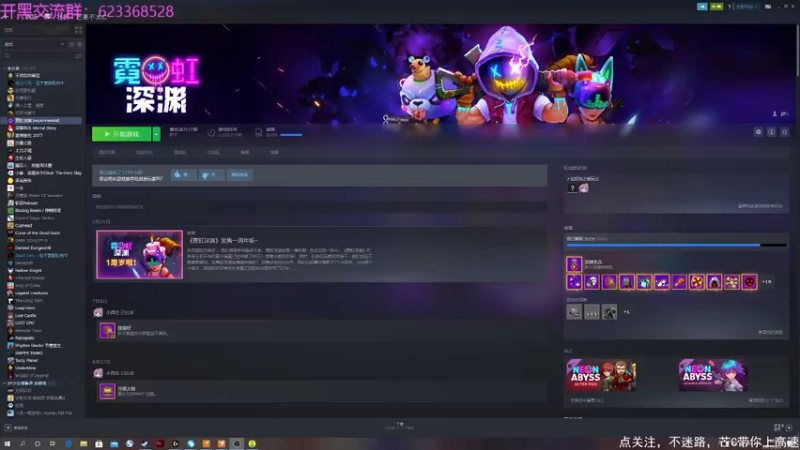
Task: Select Lost Castle in the game list
Action: pyautogui.click(x=25, y=315)
